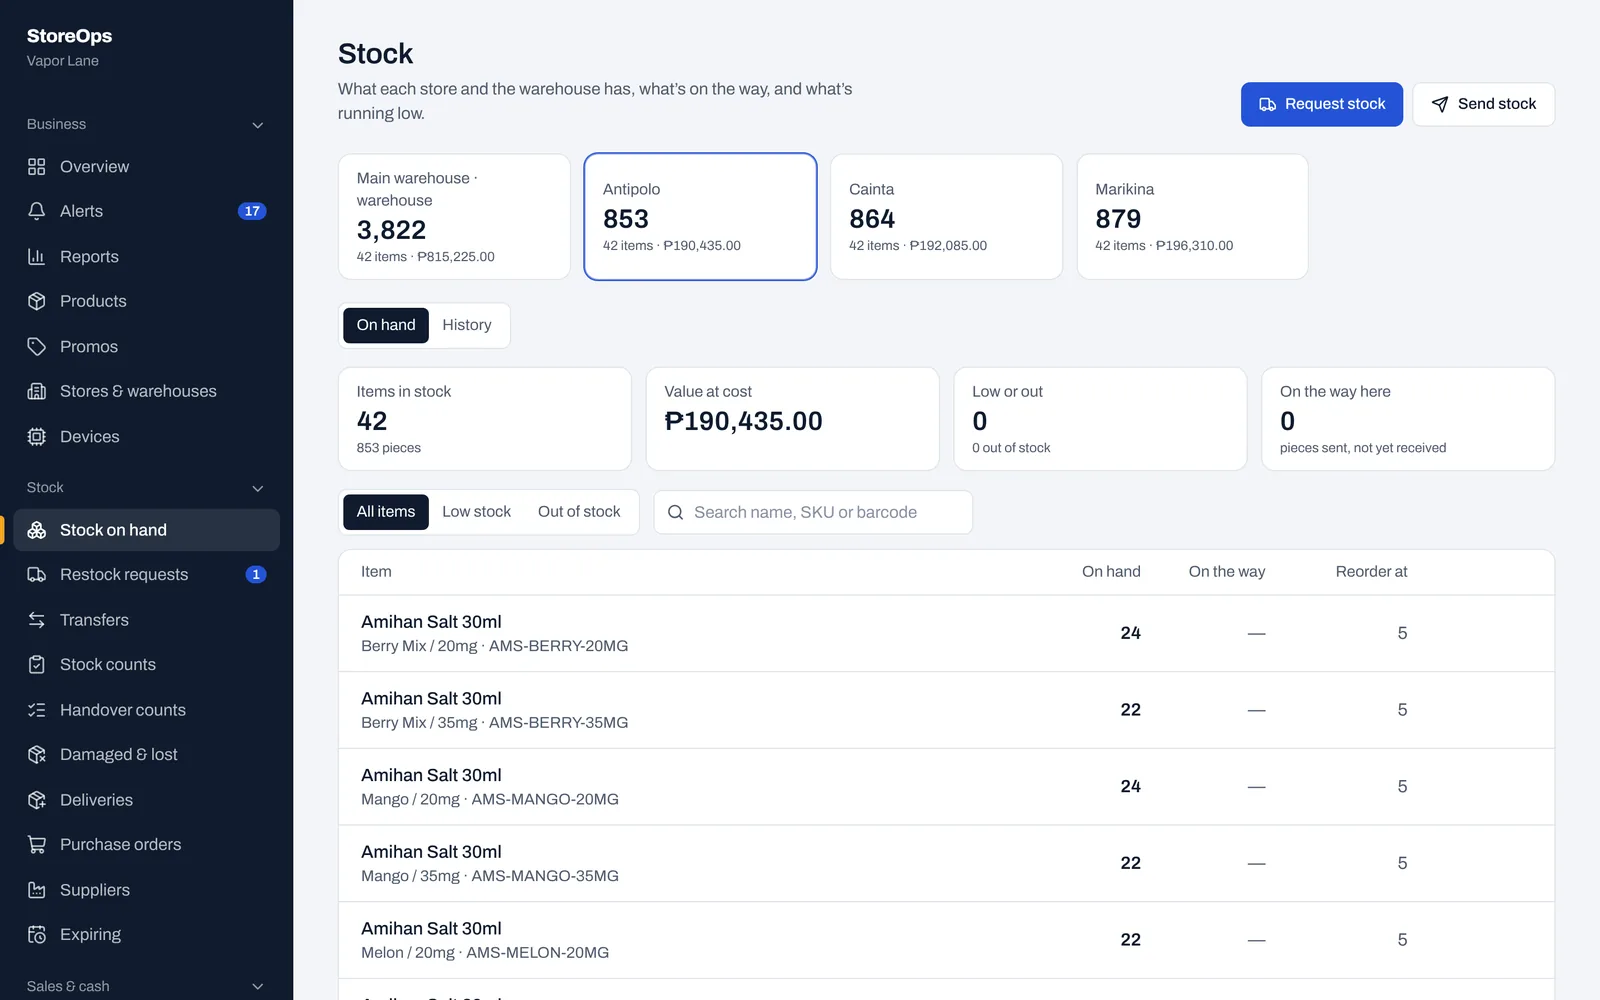The width and height of the screenshot is (1600, 1000).
Task: Click the Stock counts clipboard icon
Action: click(37, 665)
